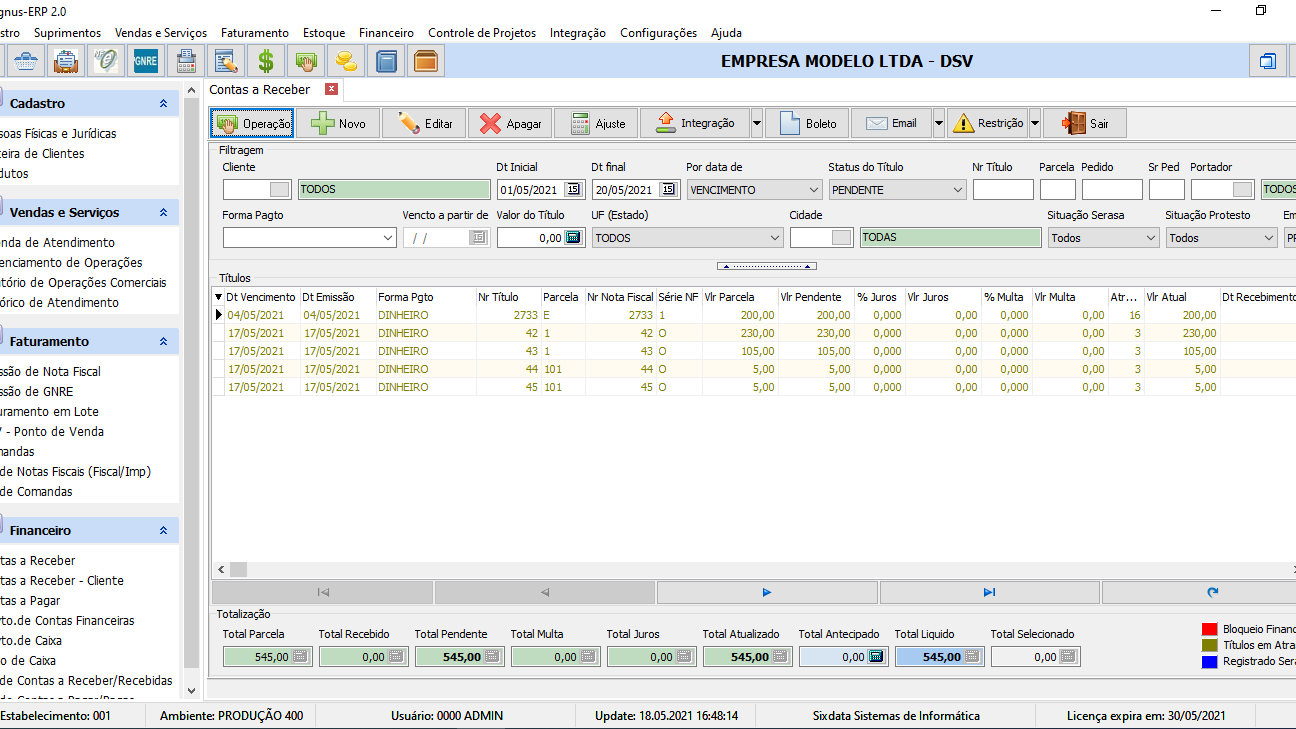Screen dimensions: 1296x729
Task: Open the Forma Pagto dropdown
Action: pyautogui.click(x=388, y=238)
